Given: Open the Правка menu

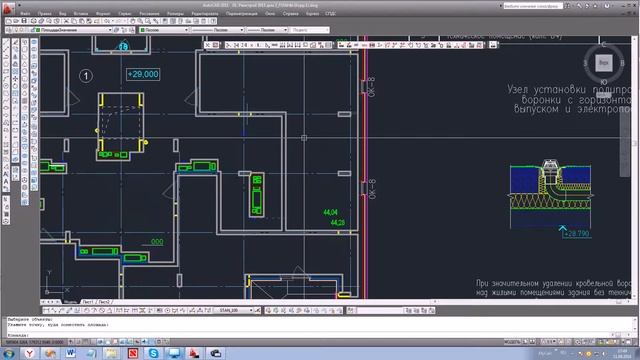Looking at the screenshot, I should (44, 13).
